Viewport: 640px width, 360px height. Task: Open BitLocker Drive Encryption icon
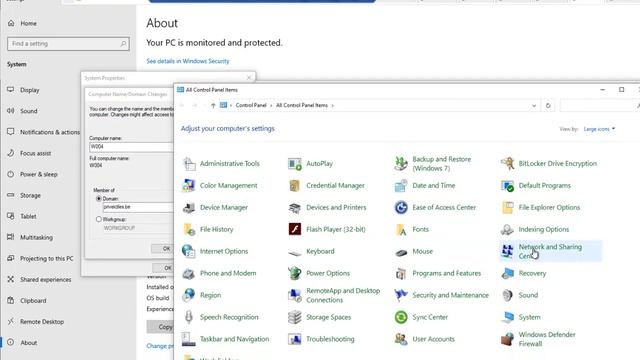pos(507,164)
